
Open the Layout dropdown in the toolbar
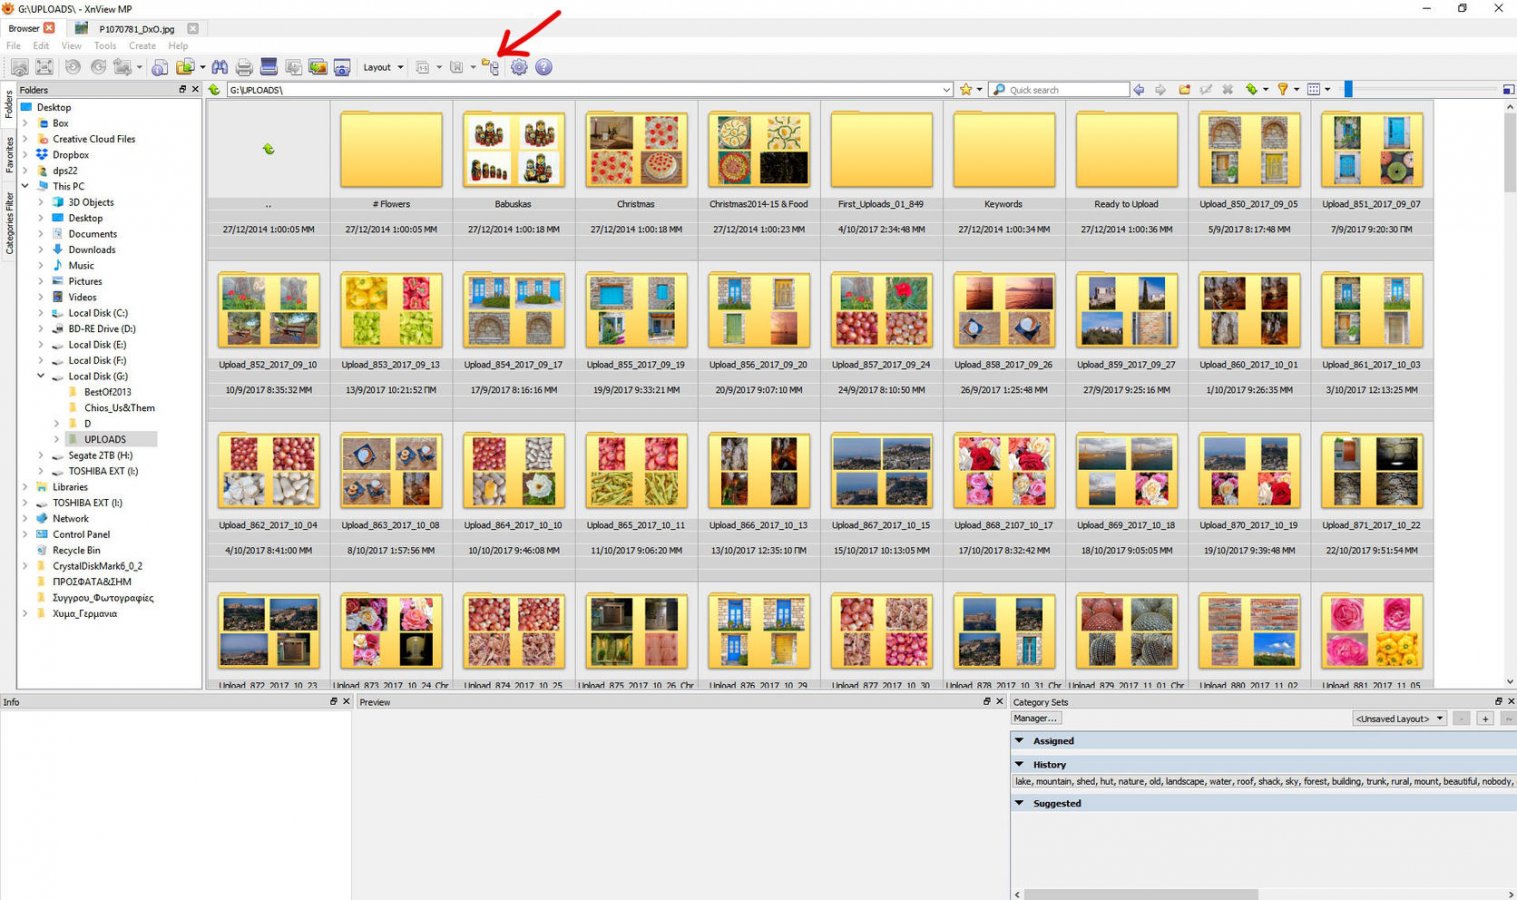(x=383, y=67)
